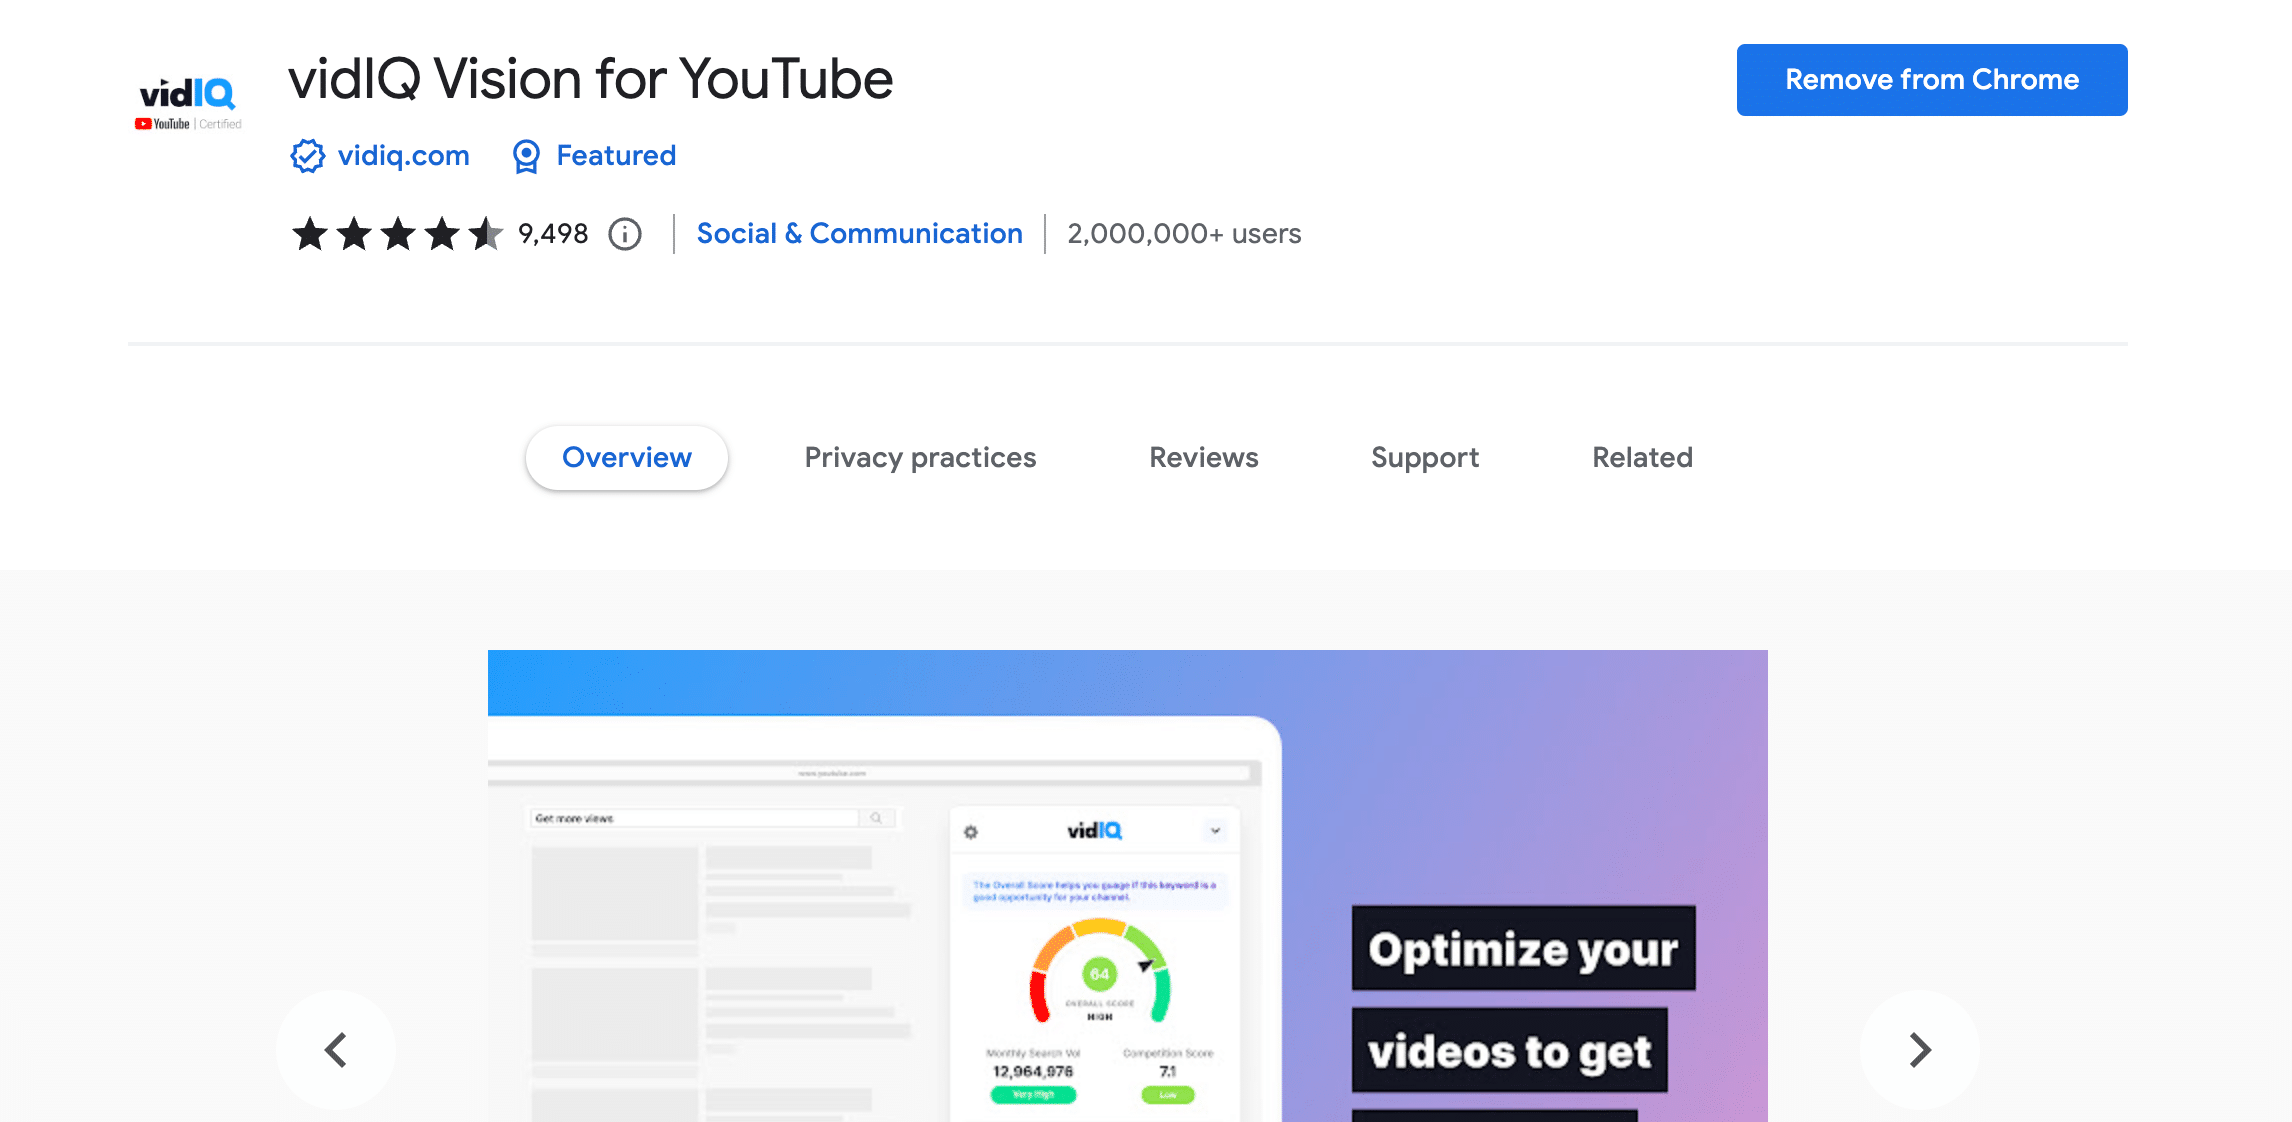The height and width of the screenshot is (1122, 2292).
Task: Click the left navigation arrow
Action: 338,1047
